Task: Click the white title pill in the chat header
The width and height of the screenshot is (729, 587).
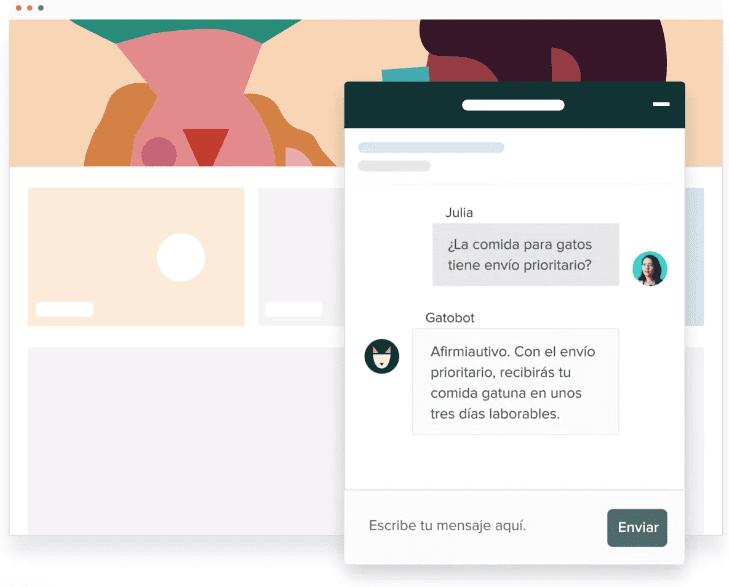Action: click(x=513, y=105)
